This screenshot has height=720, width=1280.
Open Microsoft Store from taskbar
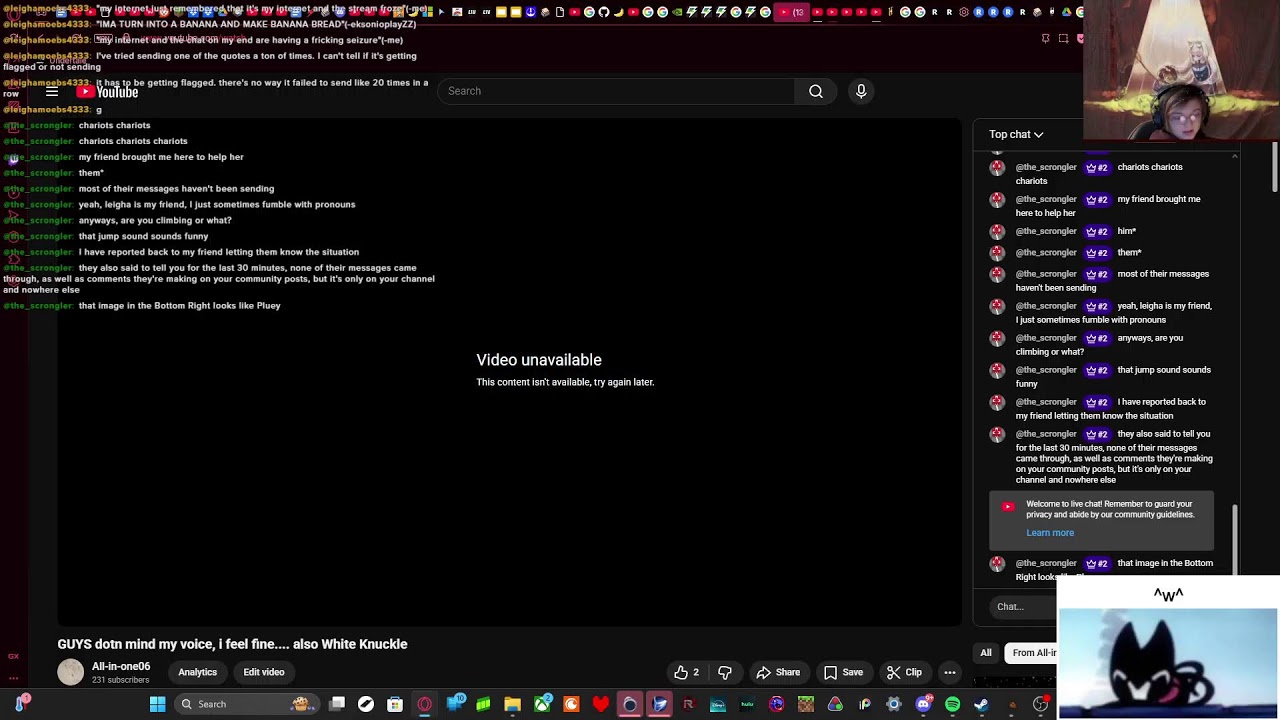395,704
